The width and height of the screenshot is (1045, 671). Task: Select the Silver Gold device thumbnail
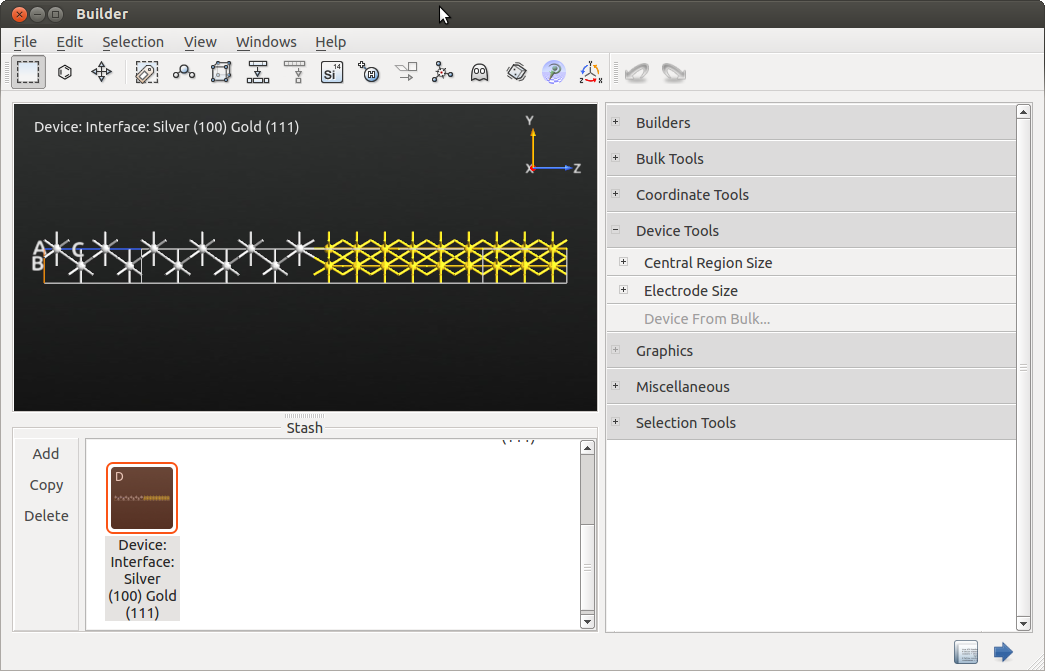pos(142,498)
